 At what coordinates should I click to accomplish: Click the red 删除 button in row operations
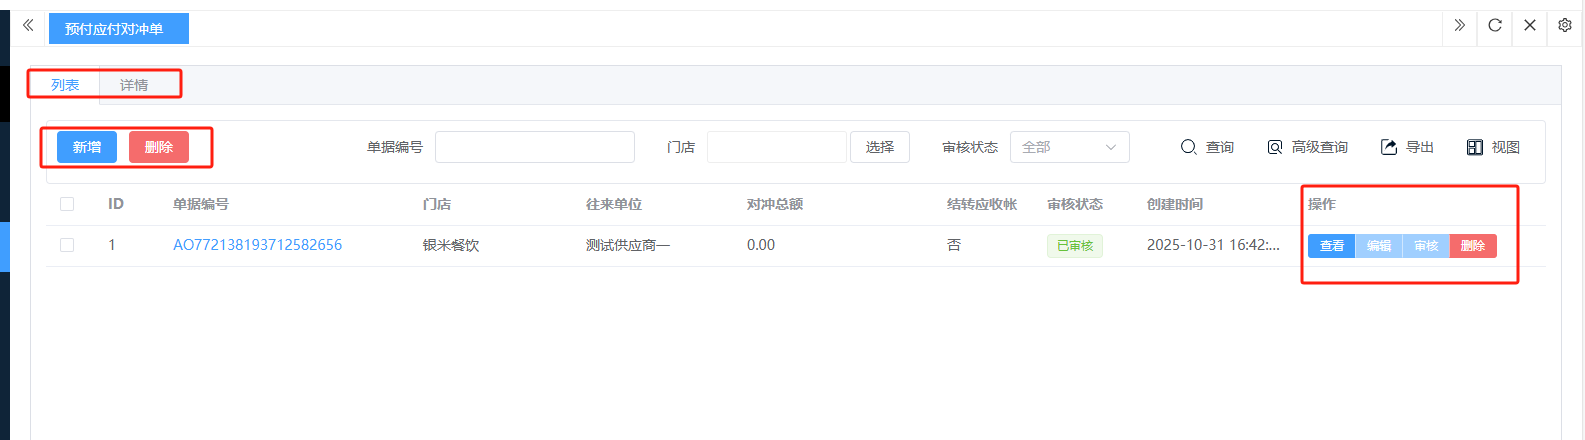pos(1472,246)
